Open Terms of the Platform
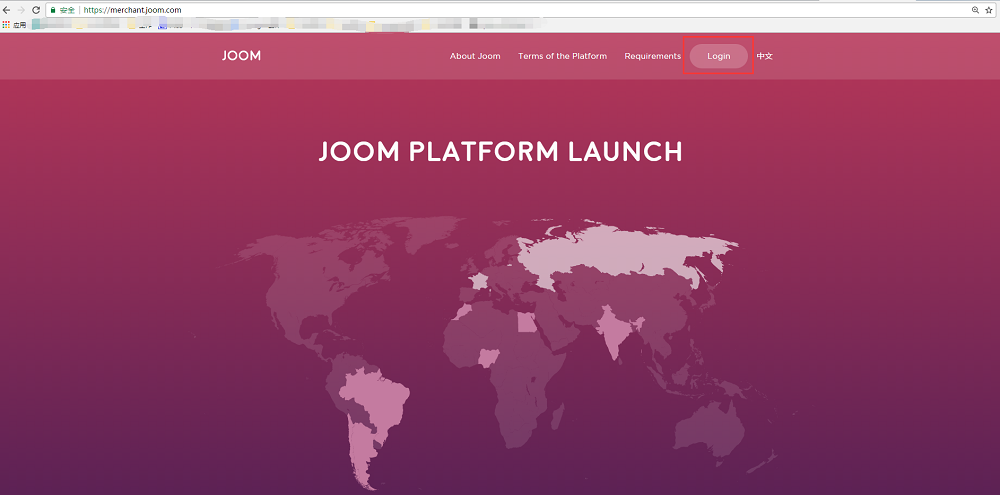The image size is (1000, 495). coord(562,56)
